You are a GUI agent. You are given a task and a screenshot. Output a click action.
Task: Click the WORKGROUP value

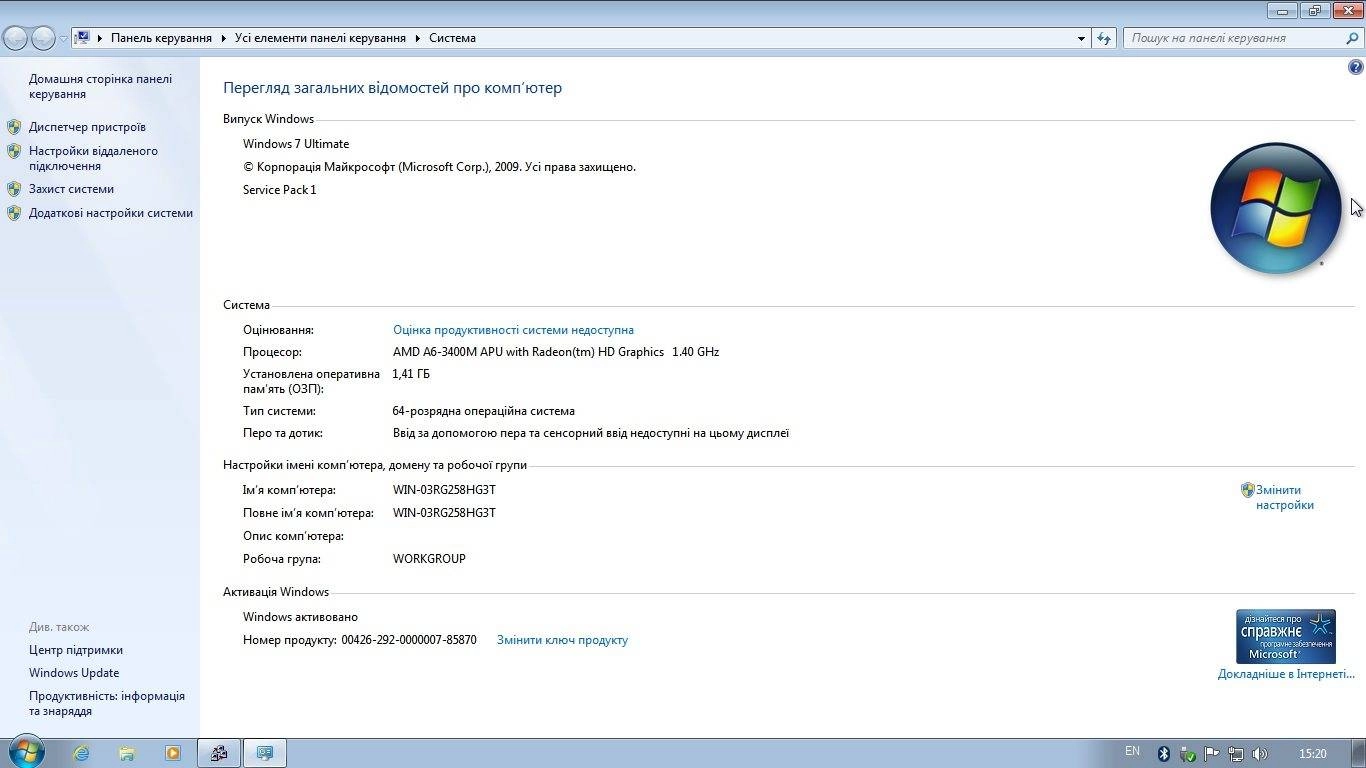point(429,559)
